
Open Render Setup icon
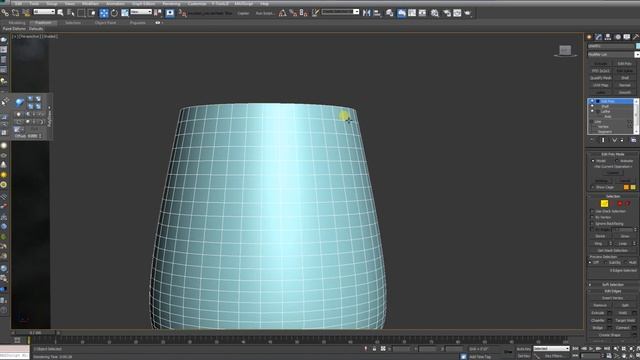point(447,13)
